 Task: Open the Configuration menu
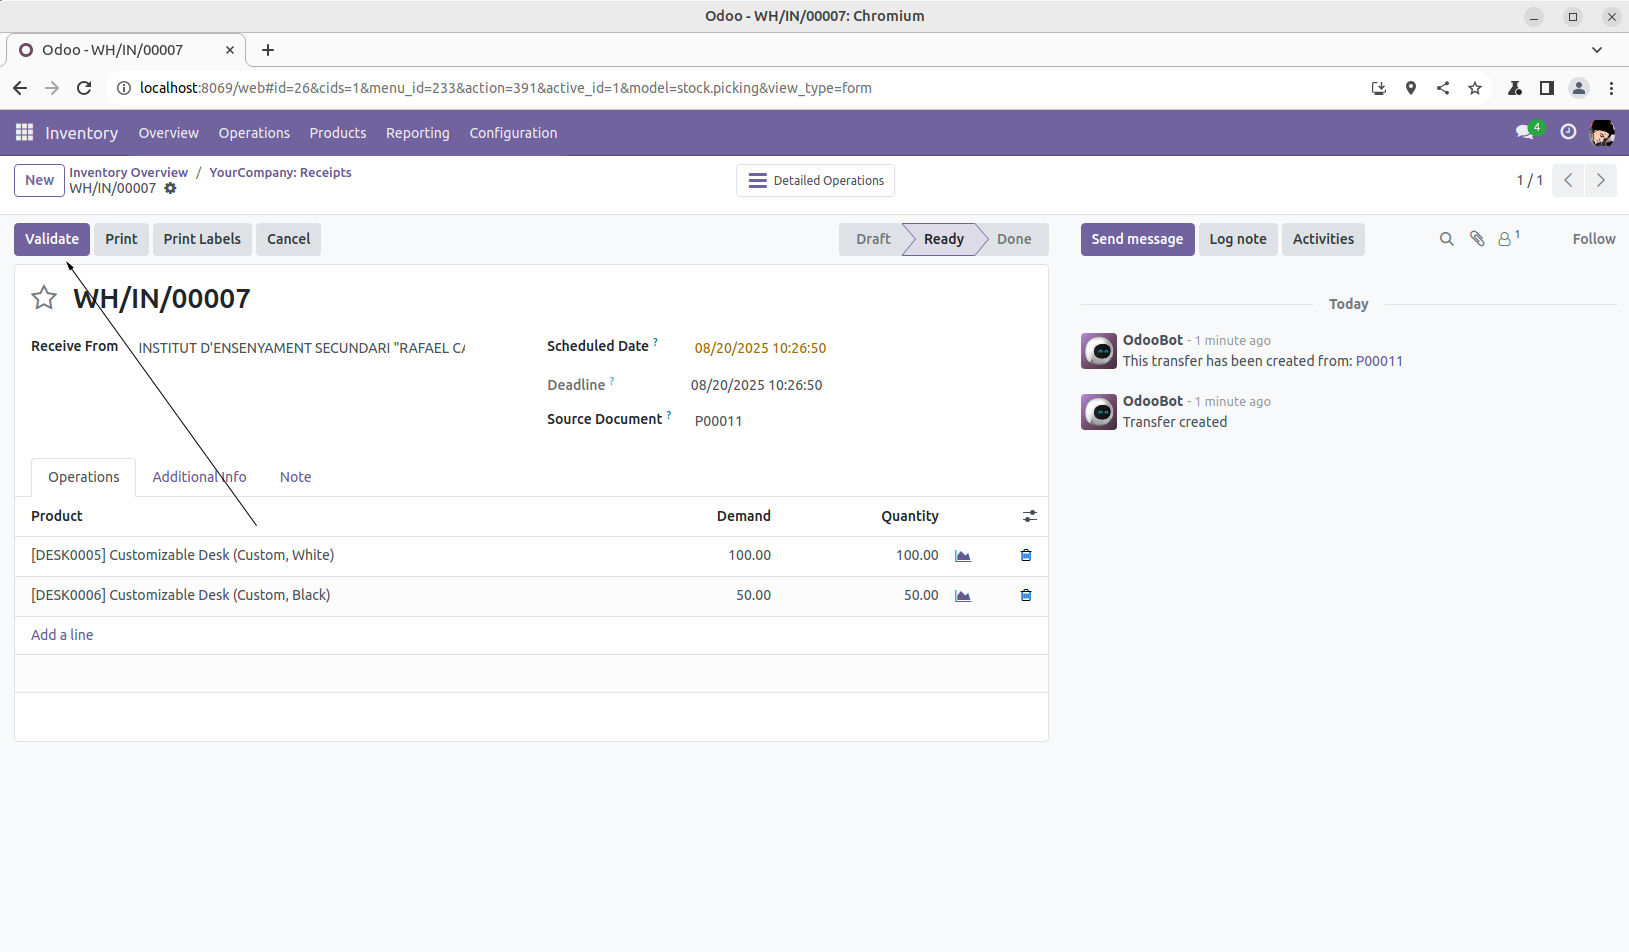(x=513, y=133)
